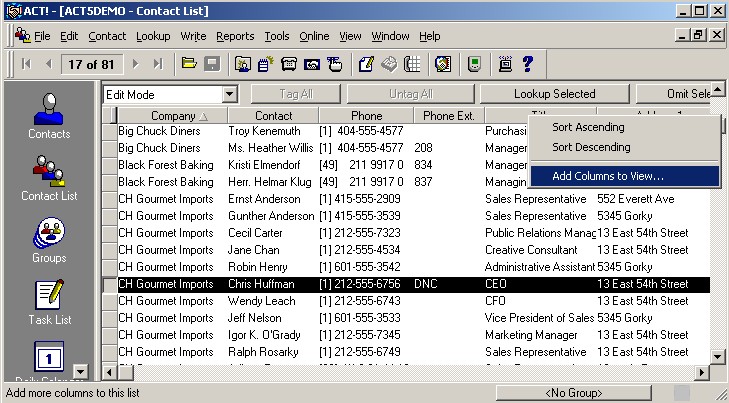The image size is (729, 403).
Task: Click the Lookup Selected button
Action: (x=554, y=94)
